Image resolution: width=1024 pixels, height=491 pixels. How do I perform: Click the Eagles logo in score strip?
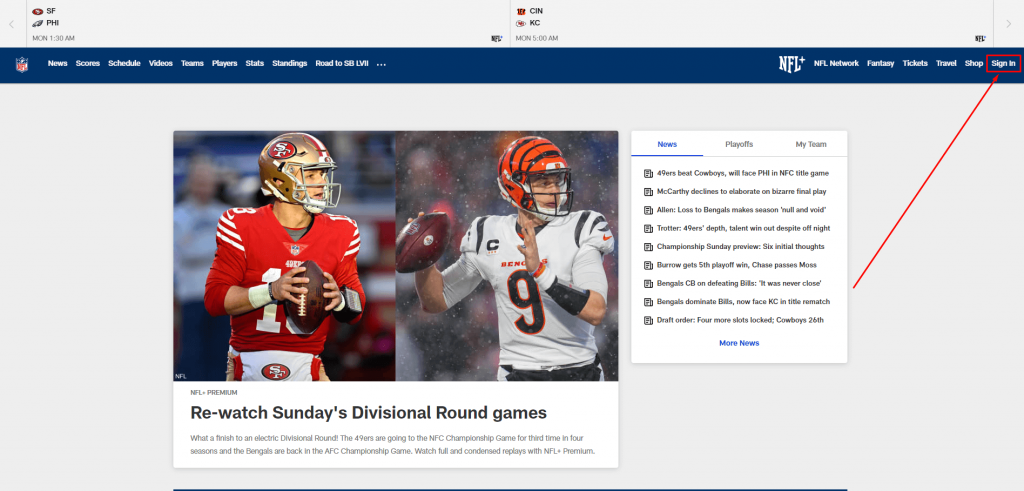38,23
